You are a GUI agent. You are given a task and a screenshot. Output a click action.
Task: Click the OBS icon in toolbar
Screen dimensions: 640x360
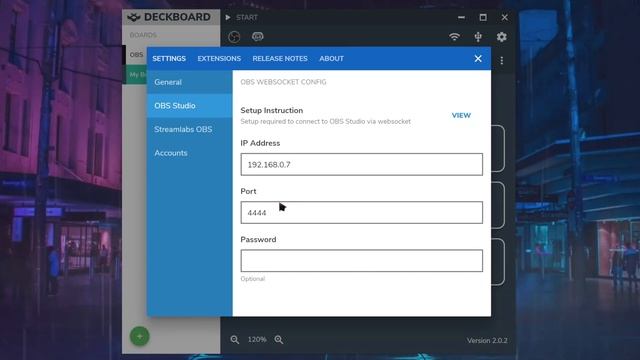coord(234,37)
